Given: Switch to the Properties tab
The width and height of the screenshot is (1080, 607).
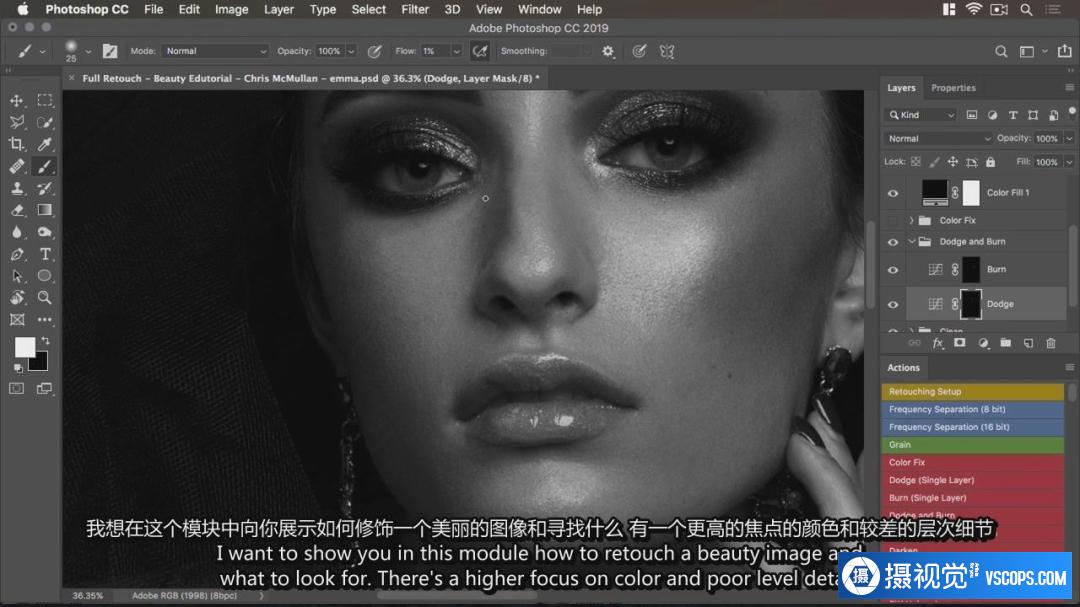Looking at the screenshot, I should point(953,88).
